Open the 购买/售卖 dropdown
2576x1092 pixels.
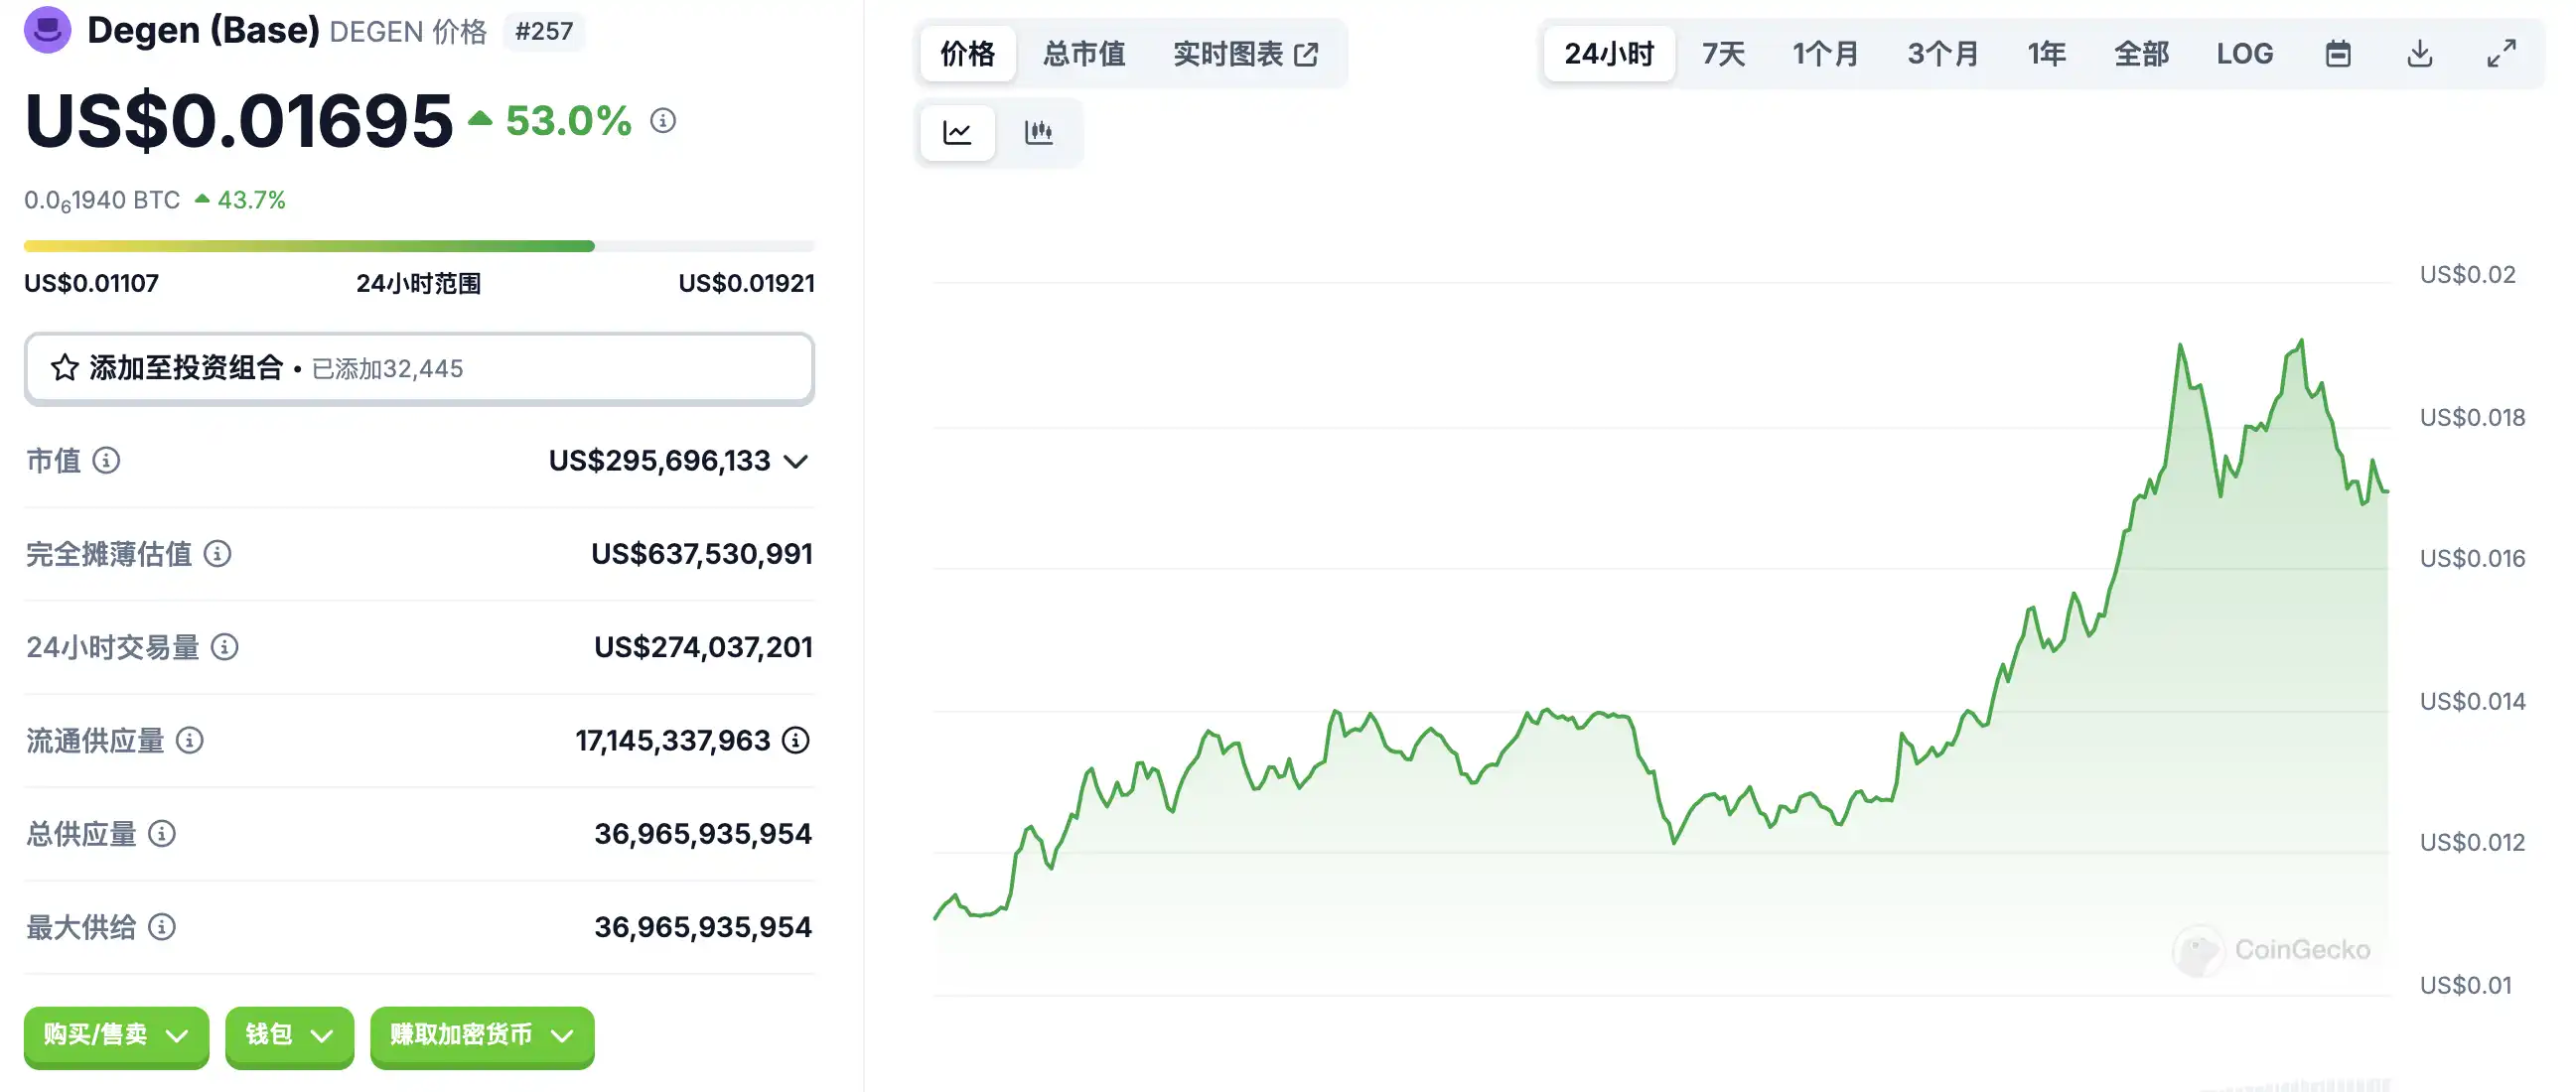[116, 1035]
